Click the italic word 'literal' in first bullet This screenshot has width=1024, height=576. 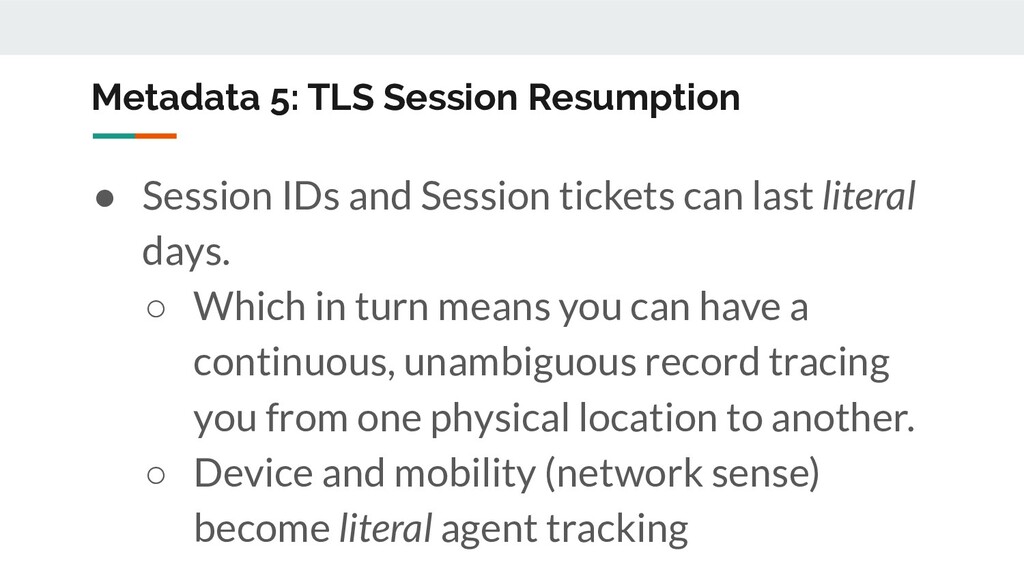[x=869, y=196]
